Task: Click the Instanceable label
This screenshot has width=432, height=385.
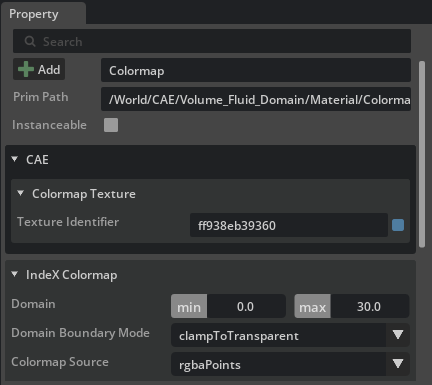Action: (49, 125)
